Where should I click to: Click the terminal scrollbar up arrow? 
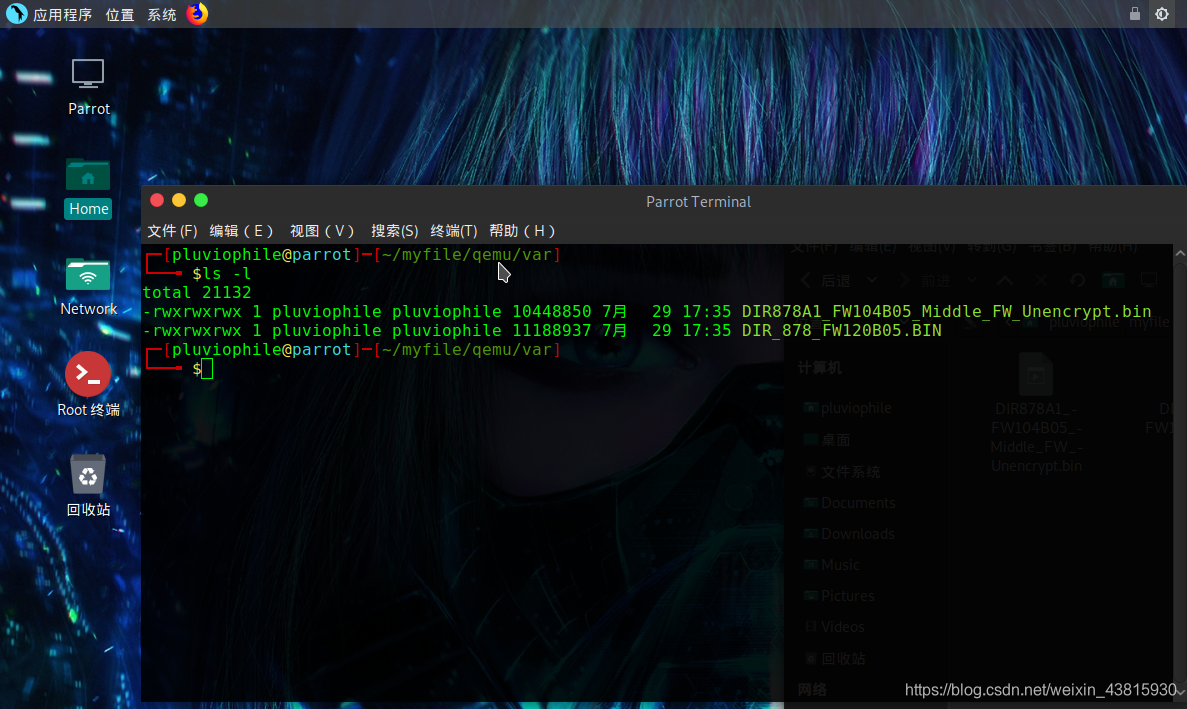click(1180, 253)
